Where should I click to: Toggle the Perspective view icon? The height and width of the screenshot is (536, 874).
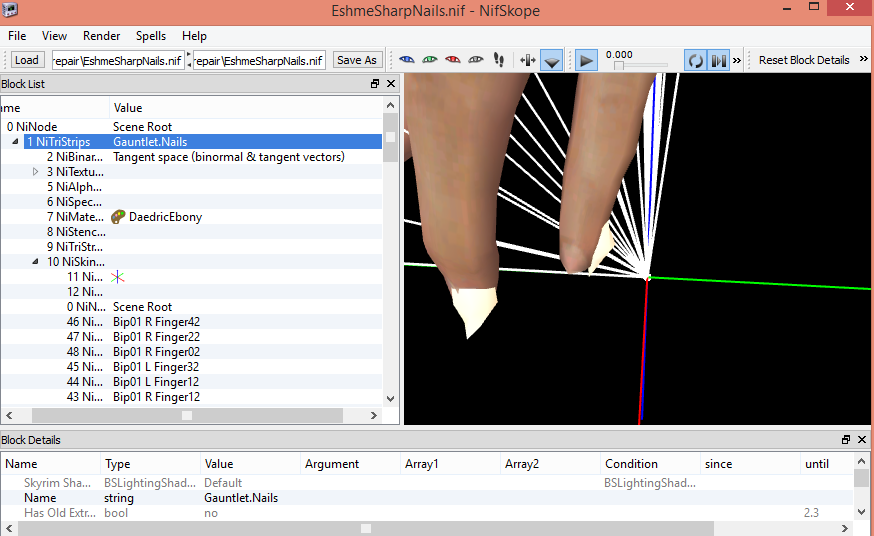point(552,60)
